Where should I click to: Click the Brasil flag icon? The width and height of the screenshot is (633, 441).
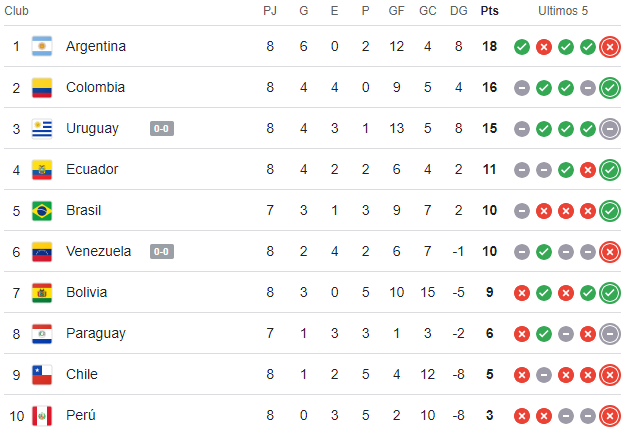[41, 210]
